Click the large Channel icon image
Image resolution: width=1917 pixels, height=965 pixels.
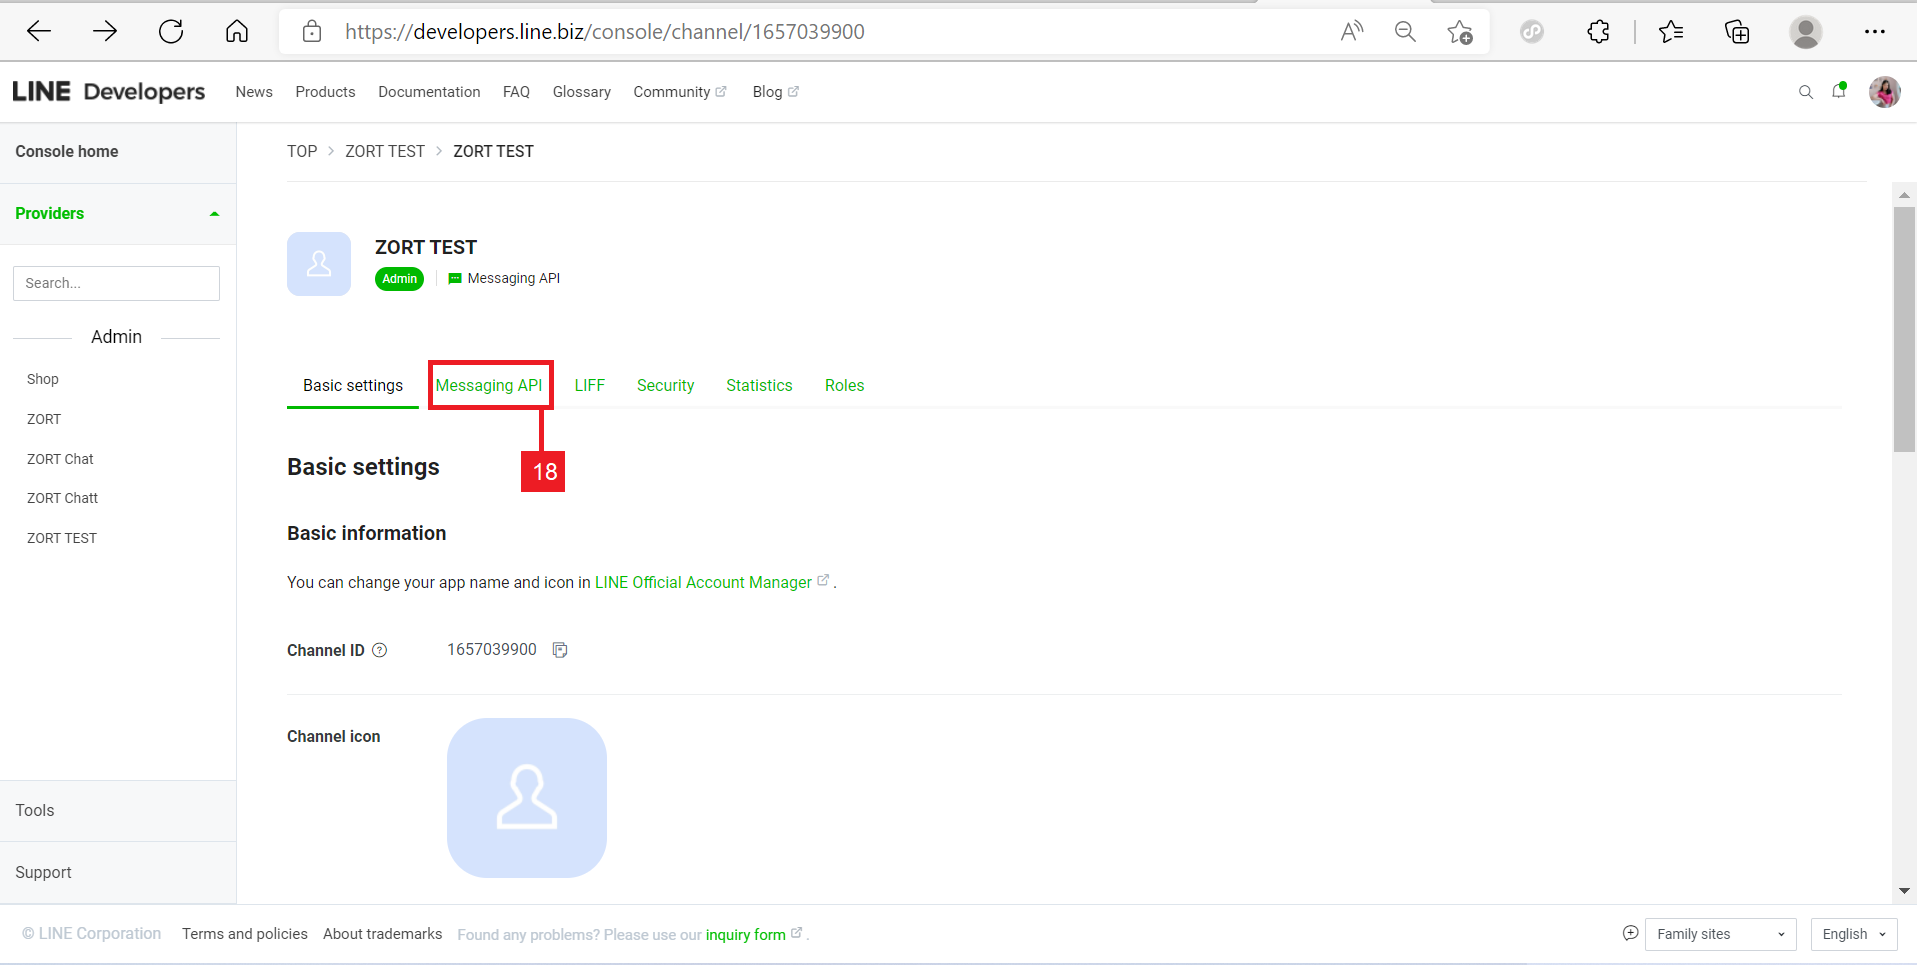pos(527,798)
